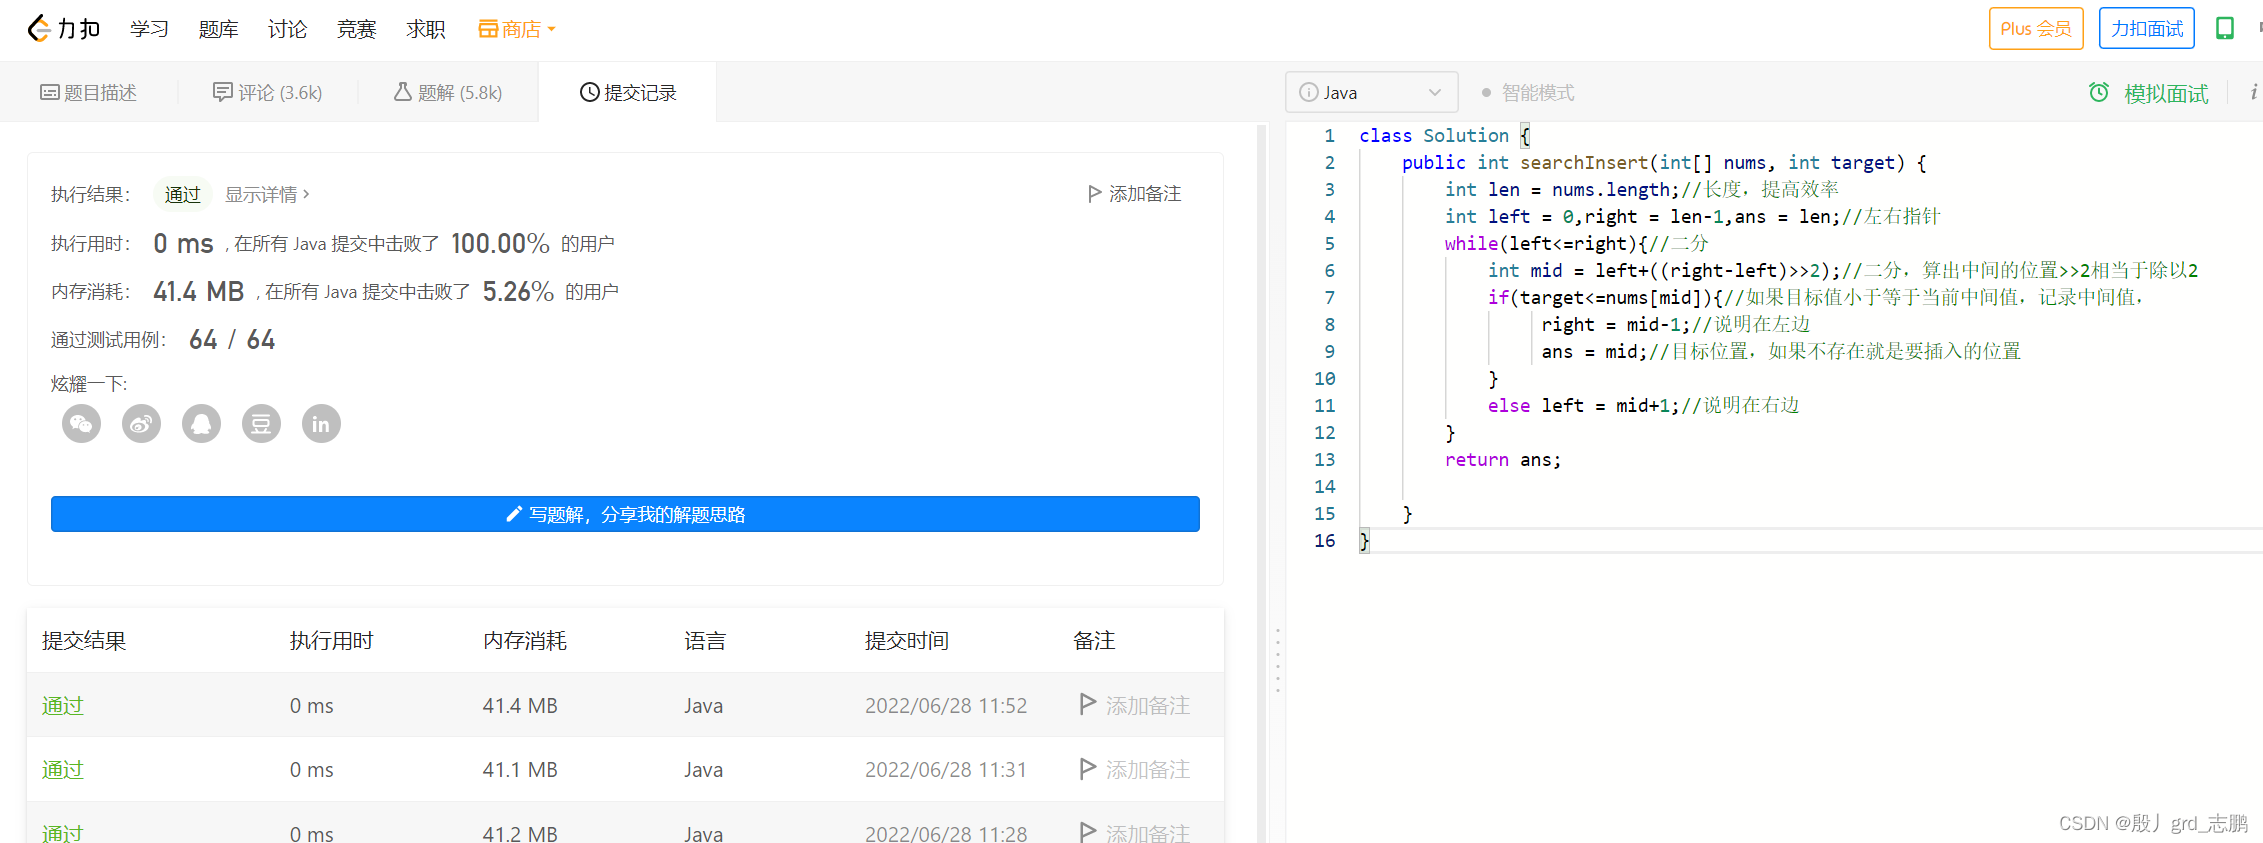
Task: Open the 学习 menu
Action: tap(149, 29)
